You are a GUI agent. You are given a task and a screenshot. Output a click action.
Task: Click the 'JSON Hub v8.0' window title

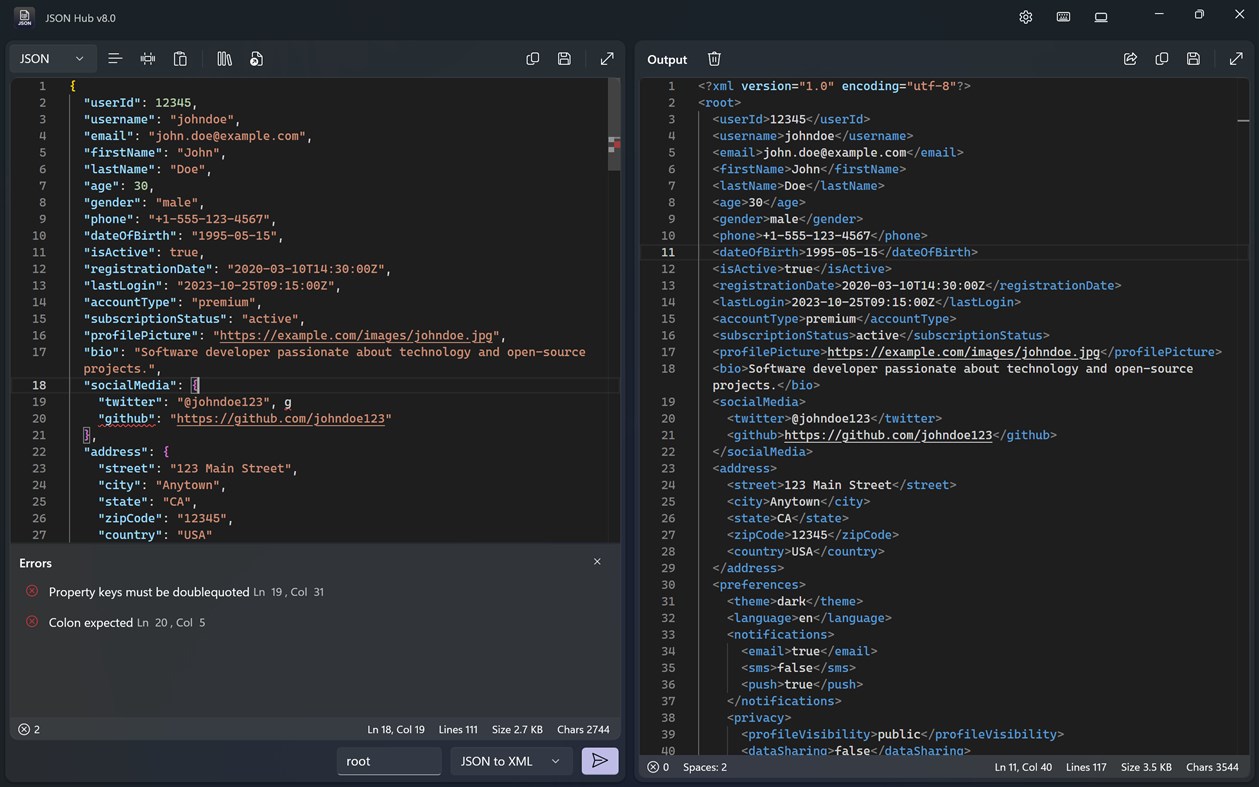click(x=81, y=18)
